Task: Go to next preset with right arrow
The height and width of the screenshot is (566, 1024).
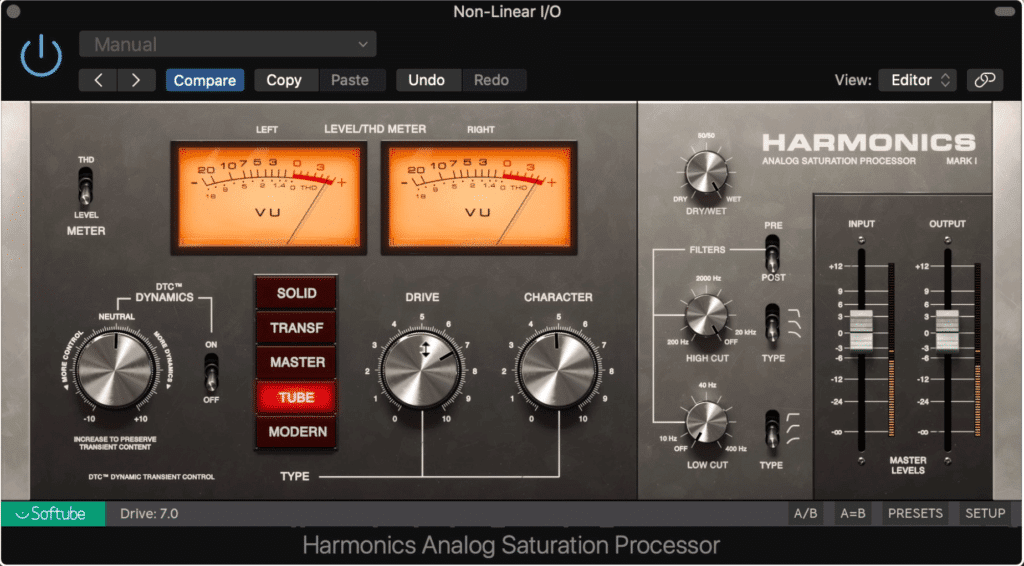Action: [x=136, y=80]
